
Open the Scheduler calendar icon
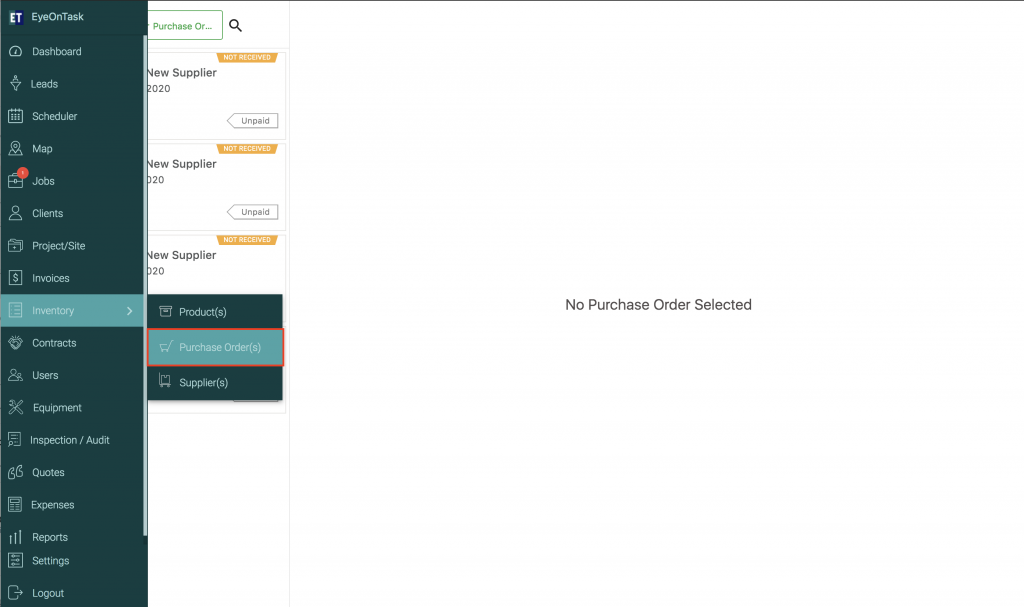(x=16, y=116)
